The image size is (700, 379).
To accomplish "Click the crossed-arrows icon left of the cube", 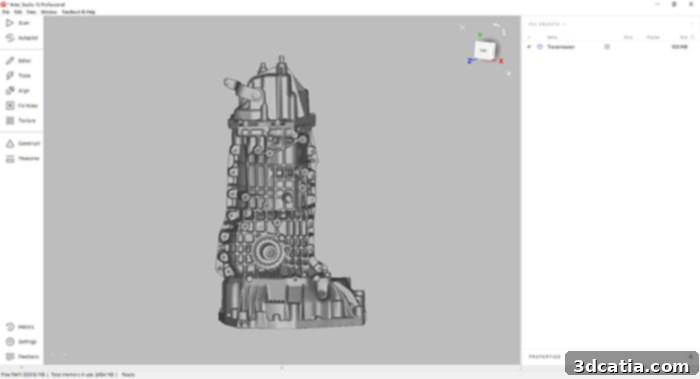I will click(462, 28).
